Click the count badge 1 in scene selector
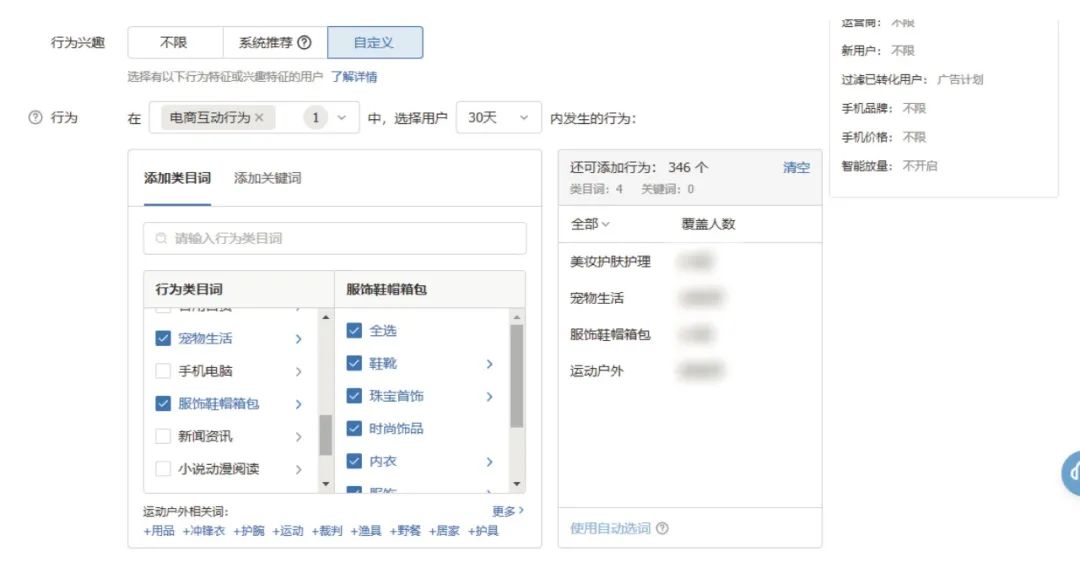The height and width of the screenshot is (568, 1080). tap(315, 118)
